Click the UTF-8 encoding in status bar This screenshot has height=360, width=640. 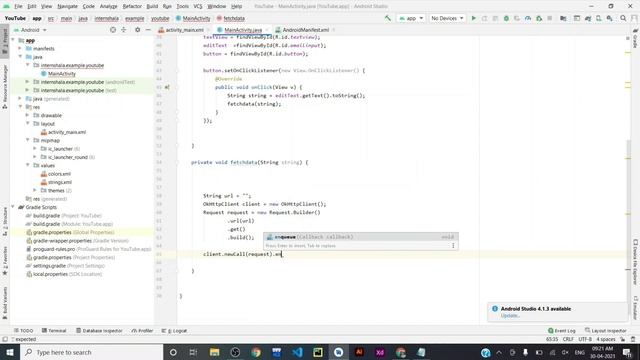pos(585,339)
